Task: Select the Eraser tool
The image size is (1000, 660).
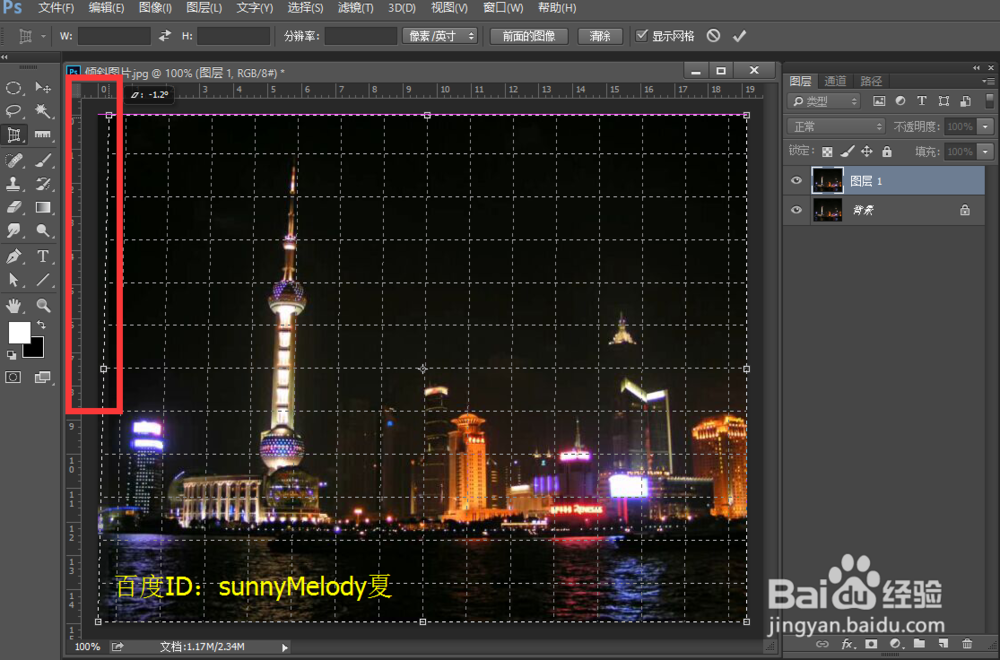Action: click(x=13, y=207)
